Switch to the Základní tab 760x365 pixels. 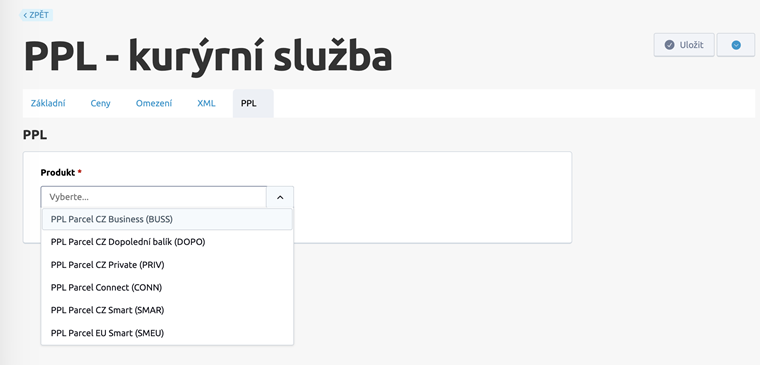click(x=48, y=103)
